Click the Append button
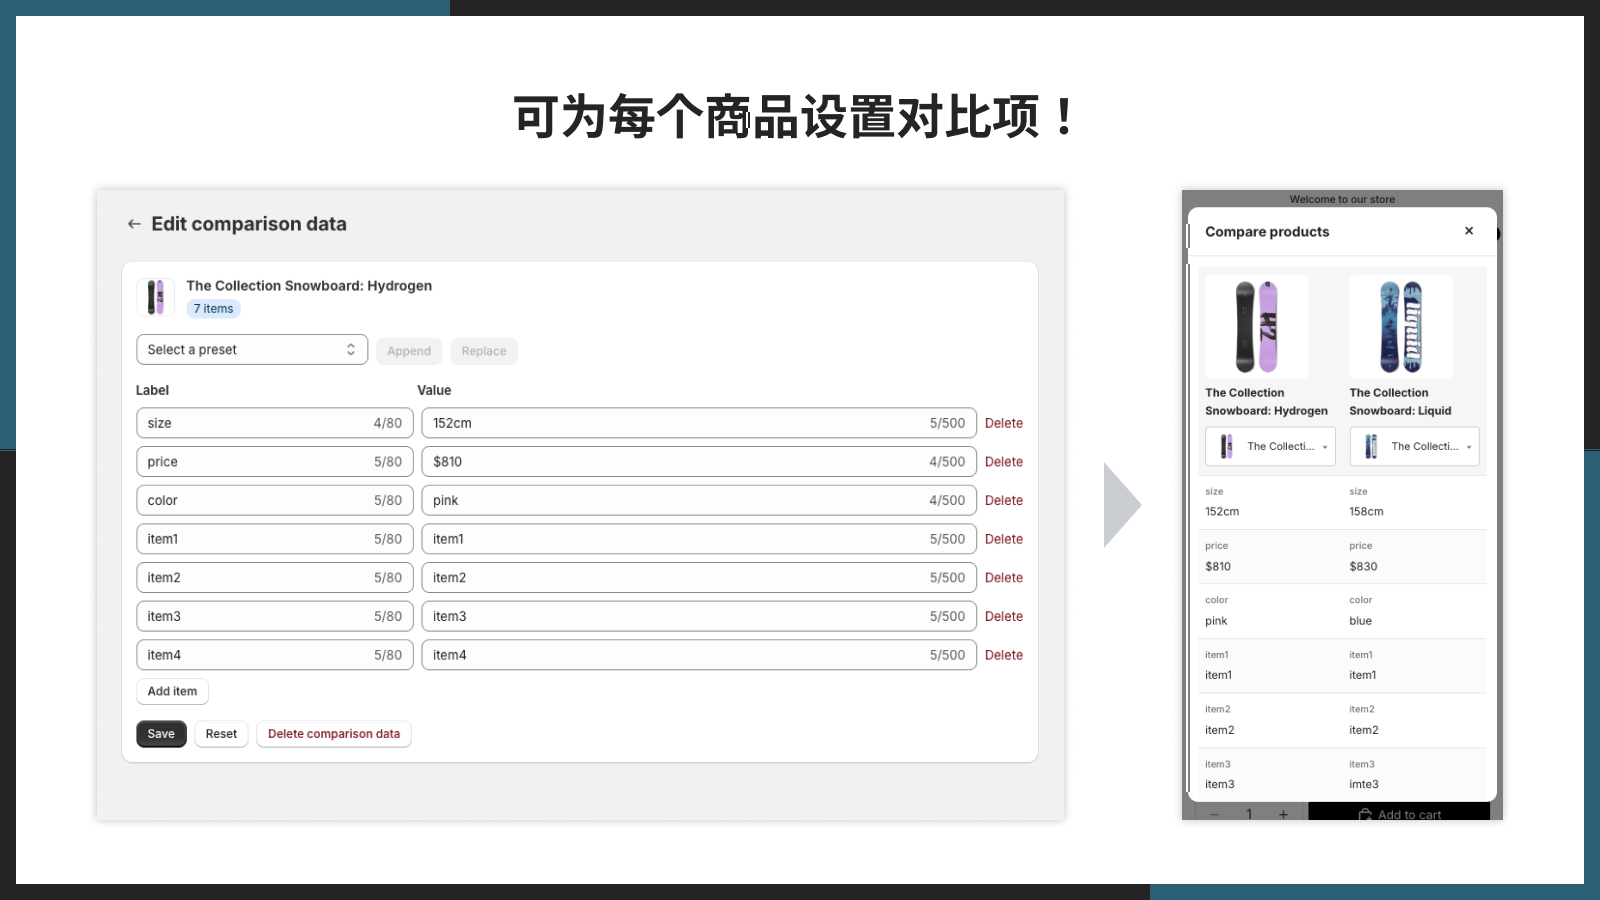Image resolution: width=1600 pixels, height=900 pixels. click(x=409, y=351)
